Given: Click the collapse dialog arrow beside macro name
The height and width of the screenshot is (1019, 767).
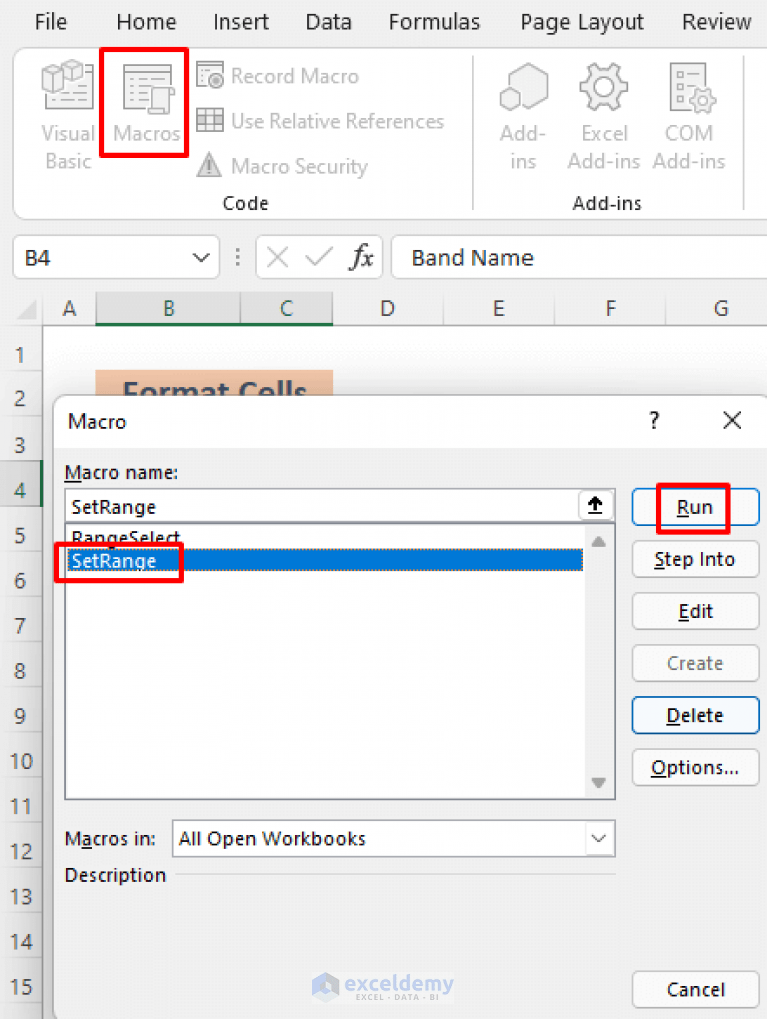Looking at the screenshot, I should (595, 505).
